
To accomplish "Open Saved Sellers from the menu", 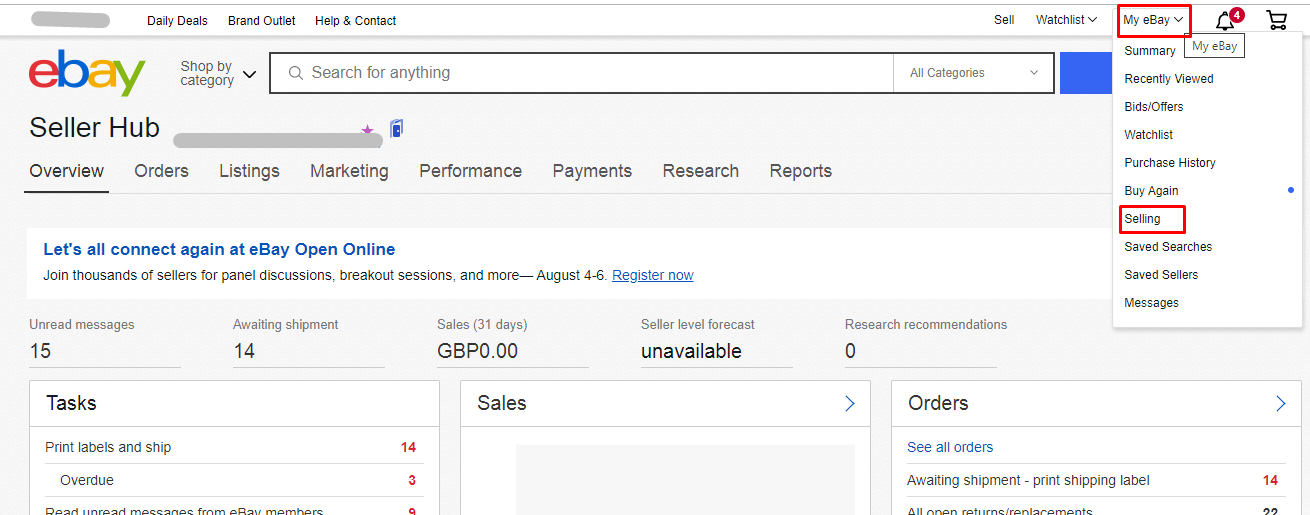I will (1161, 275).
